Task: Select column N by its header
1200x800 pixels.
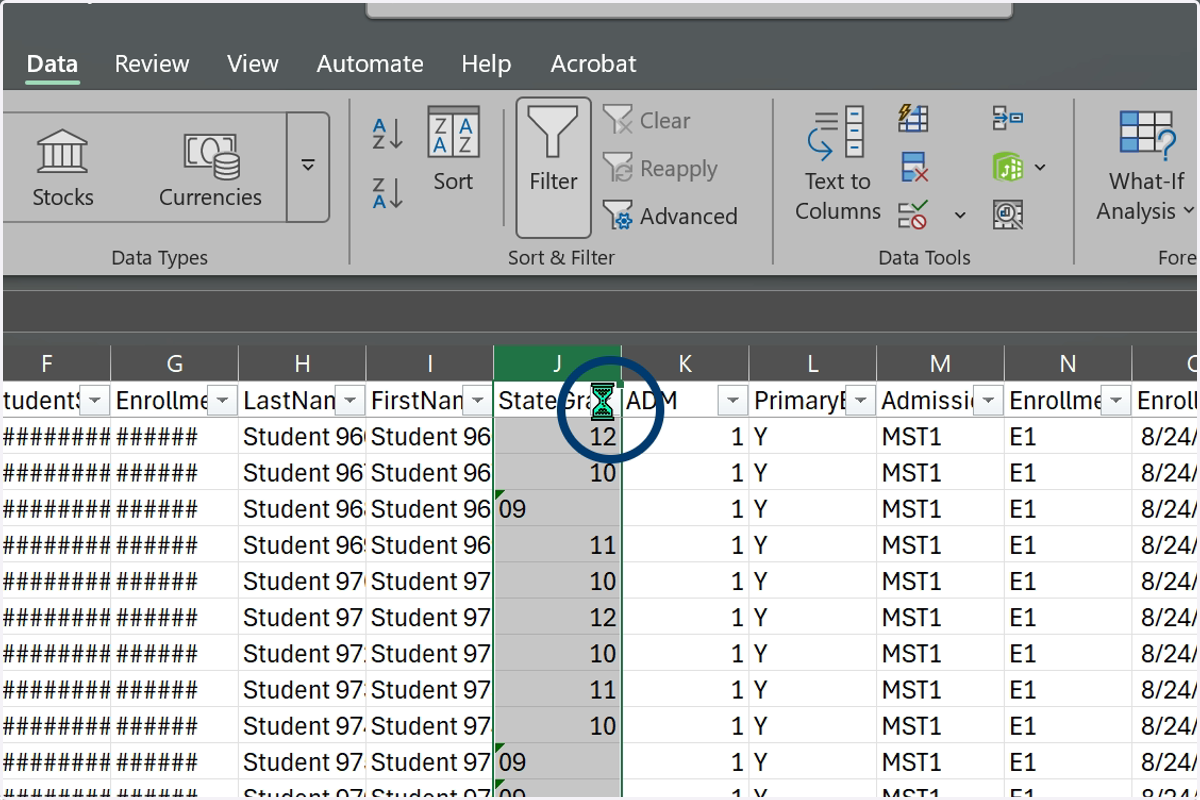Action: point(1068,363)
